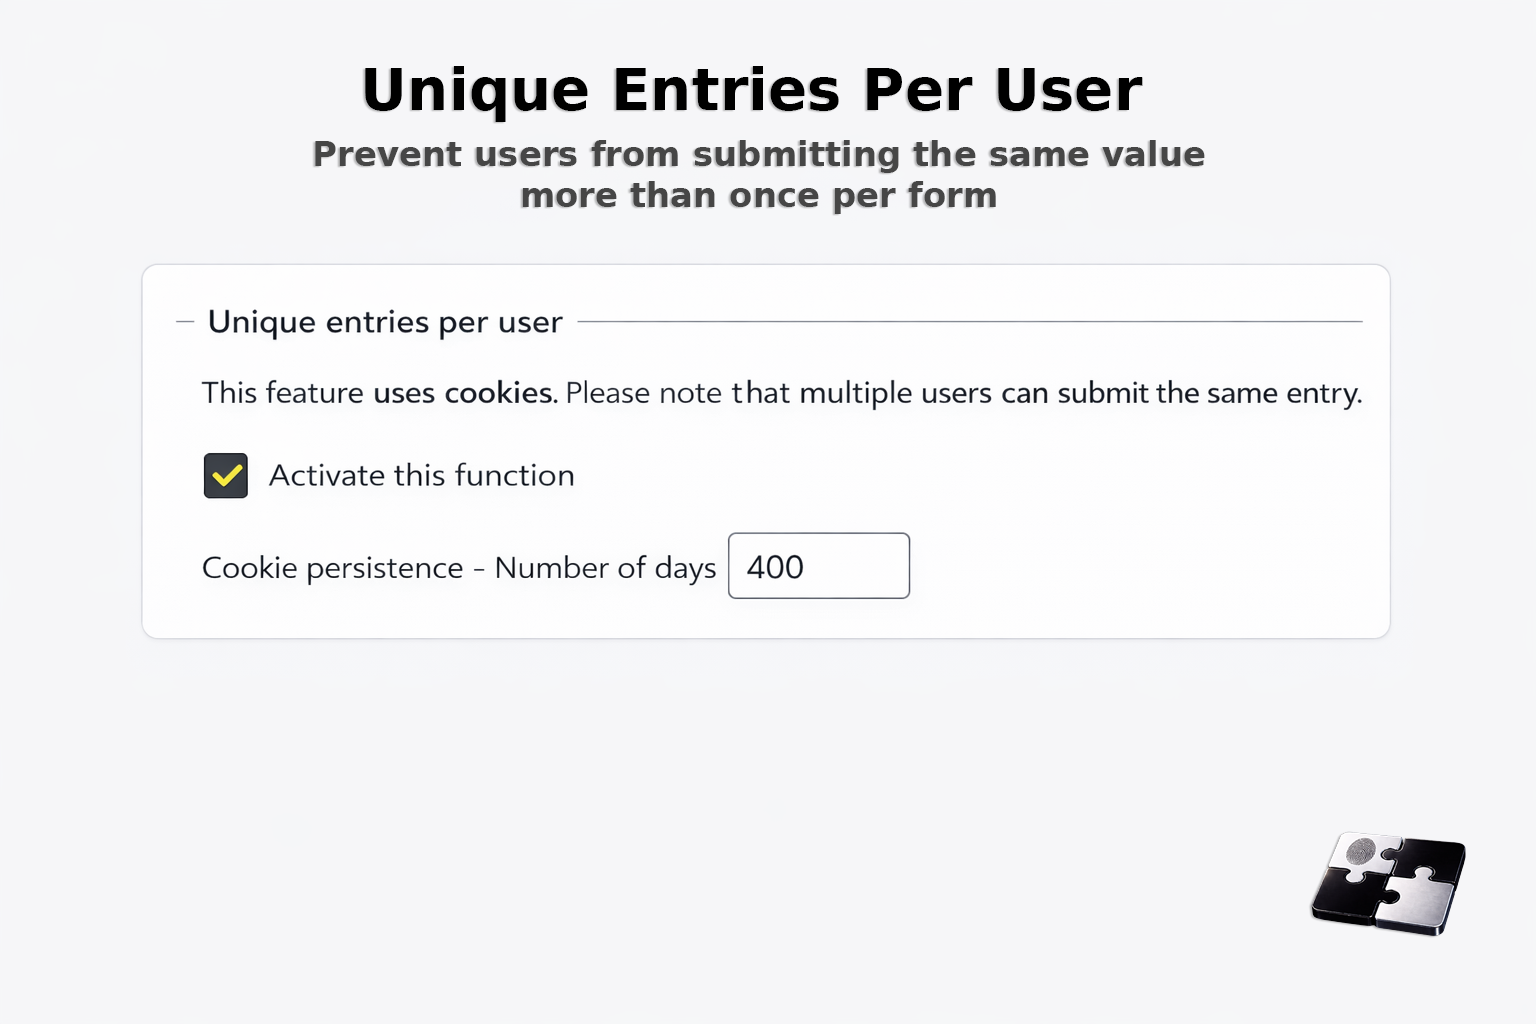Focus the Number of days input box
The image size is (1536, 1024).
click(x=819, y=566)
